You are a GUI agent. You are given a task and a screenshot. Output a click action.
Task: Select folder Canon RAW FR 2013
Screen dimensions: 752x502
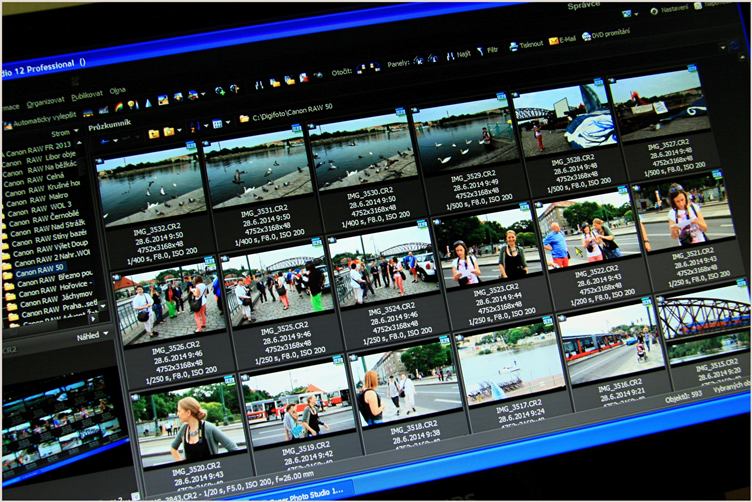click(38, 149)
